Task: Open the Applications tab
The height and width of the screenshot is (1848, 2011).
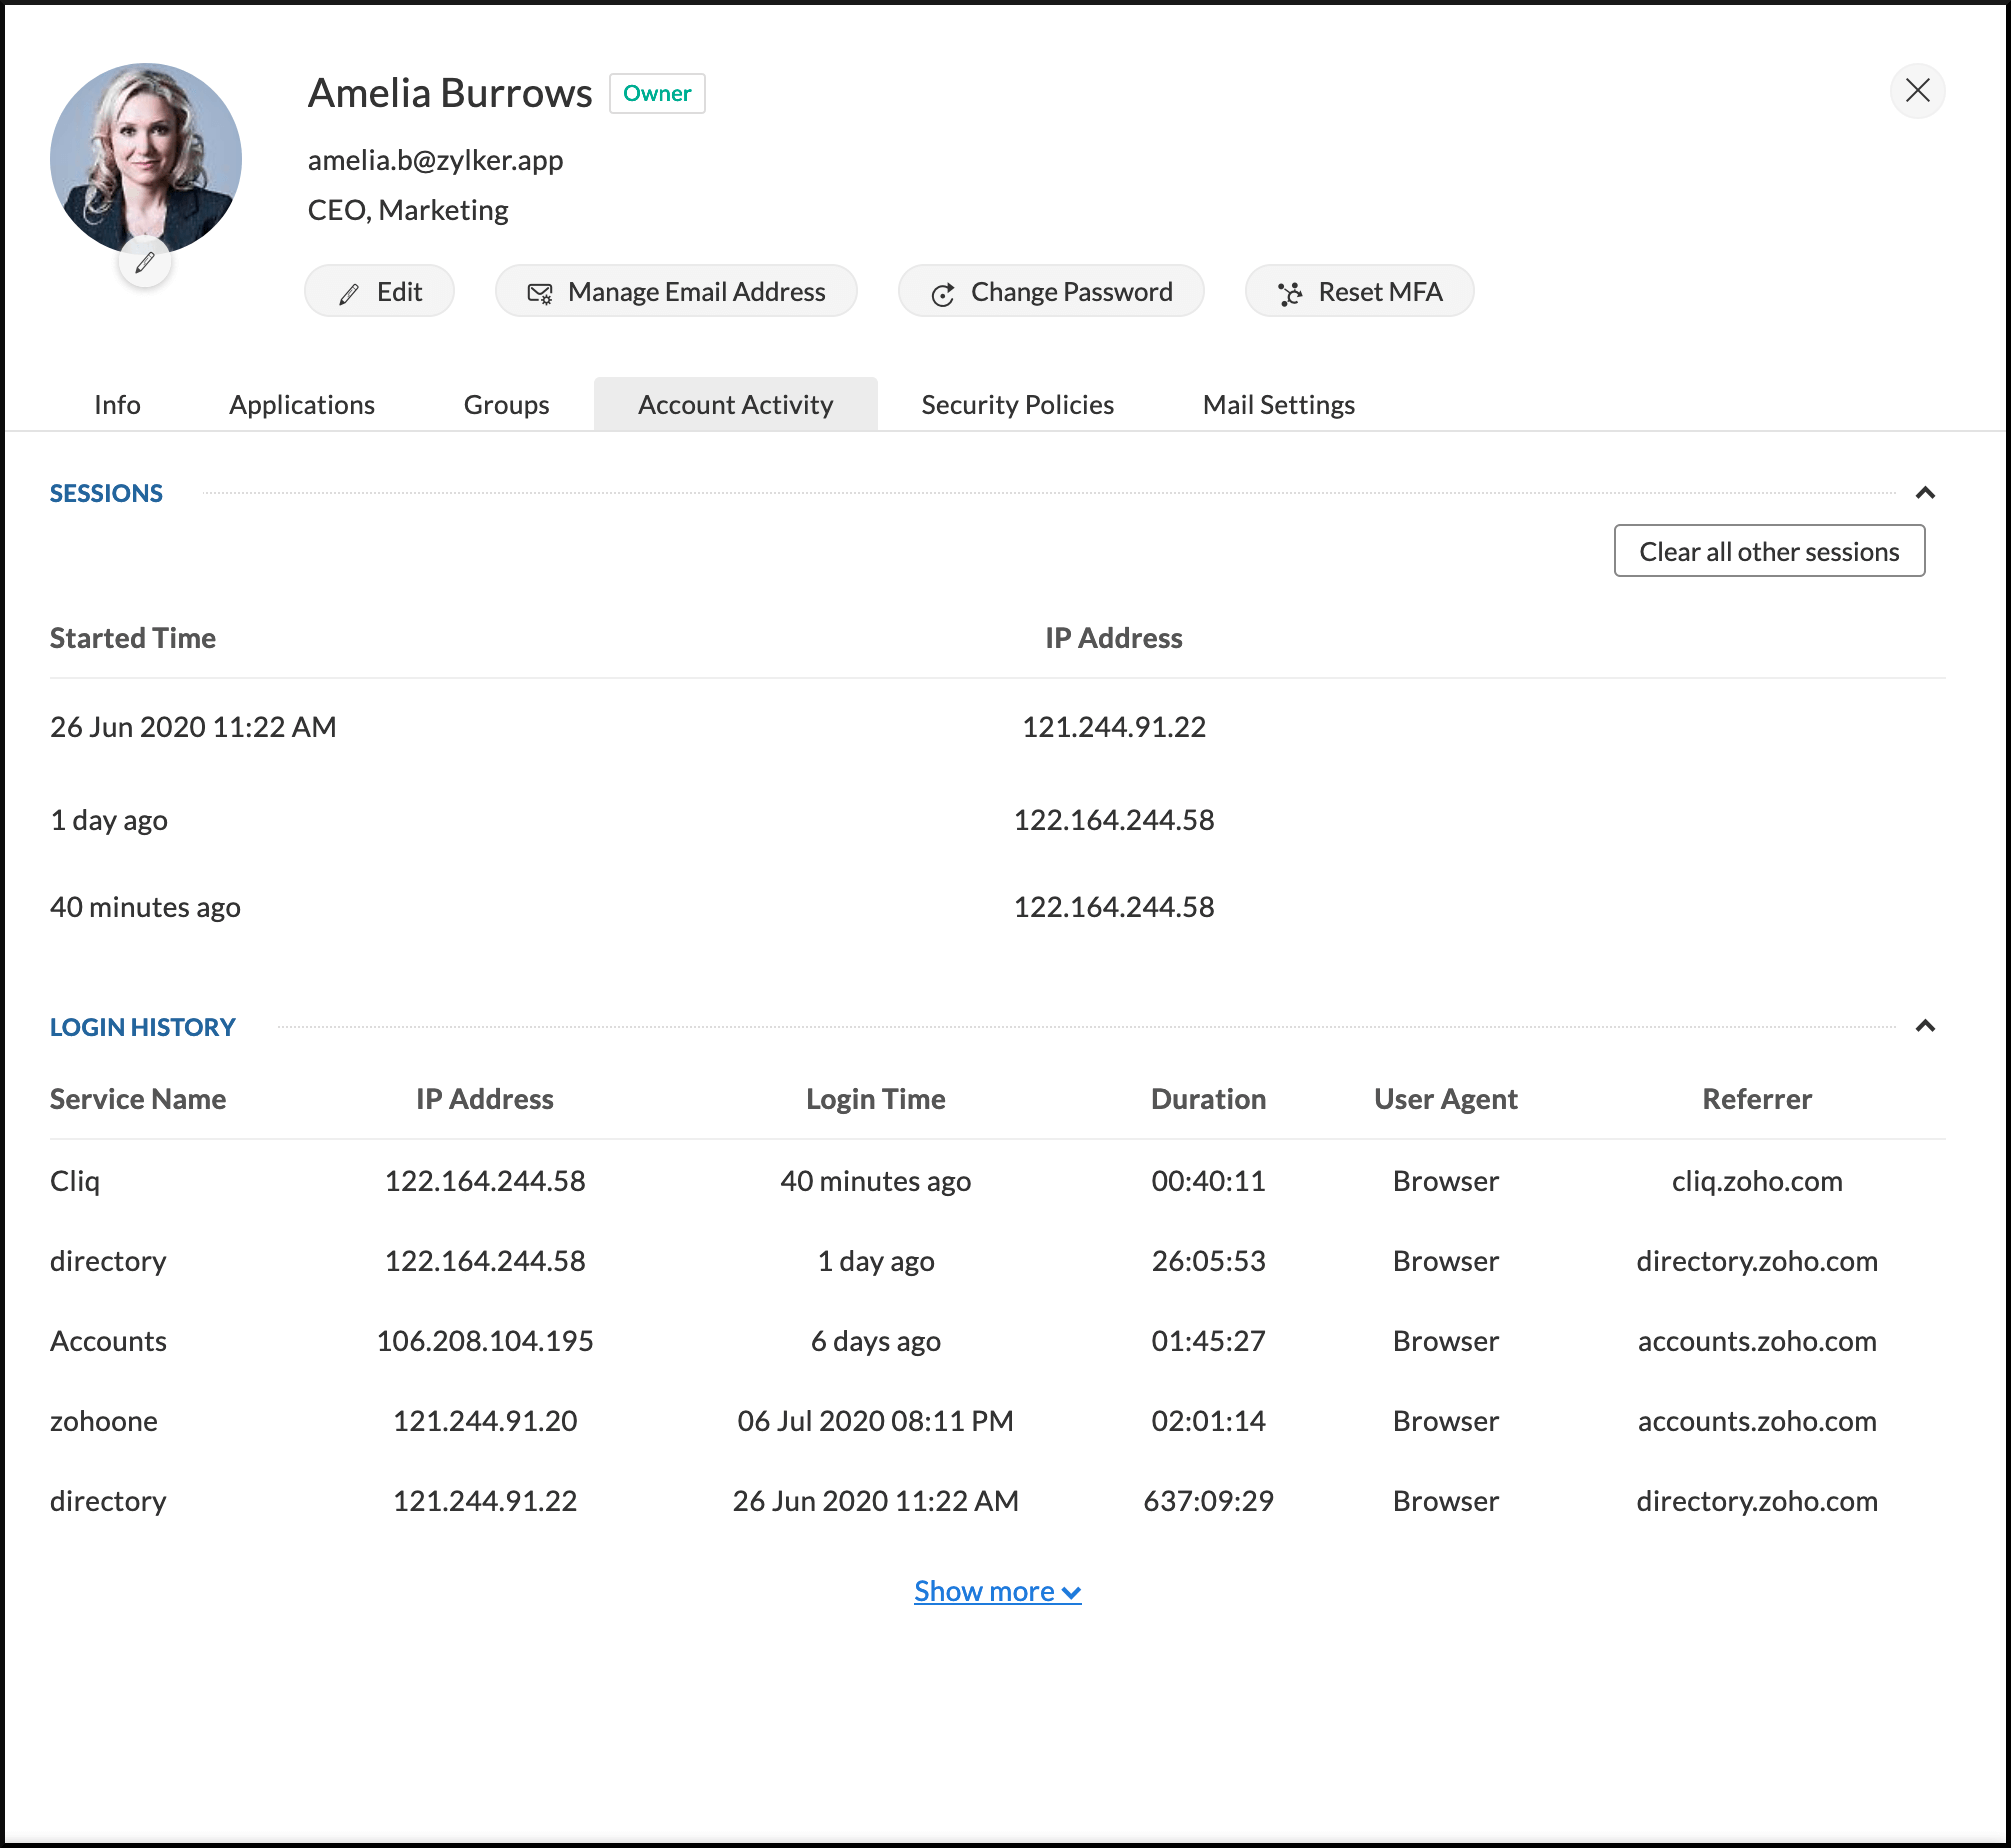Action: [301, 405]
